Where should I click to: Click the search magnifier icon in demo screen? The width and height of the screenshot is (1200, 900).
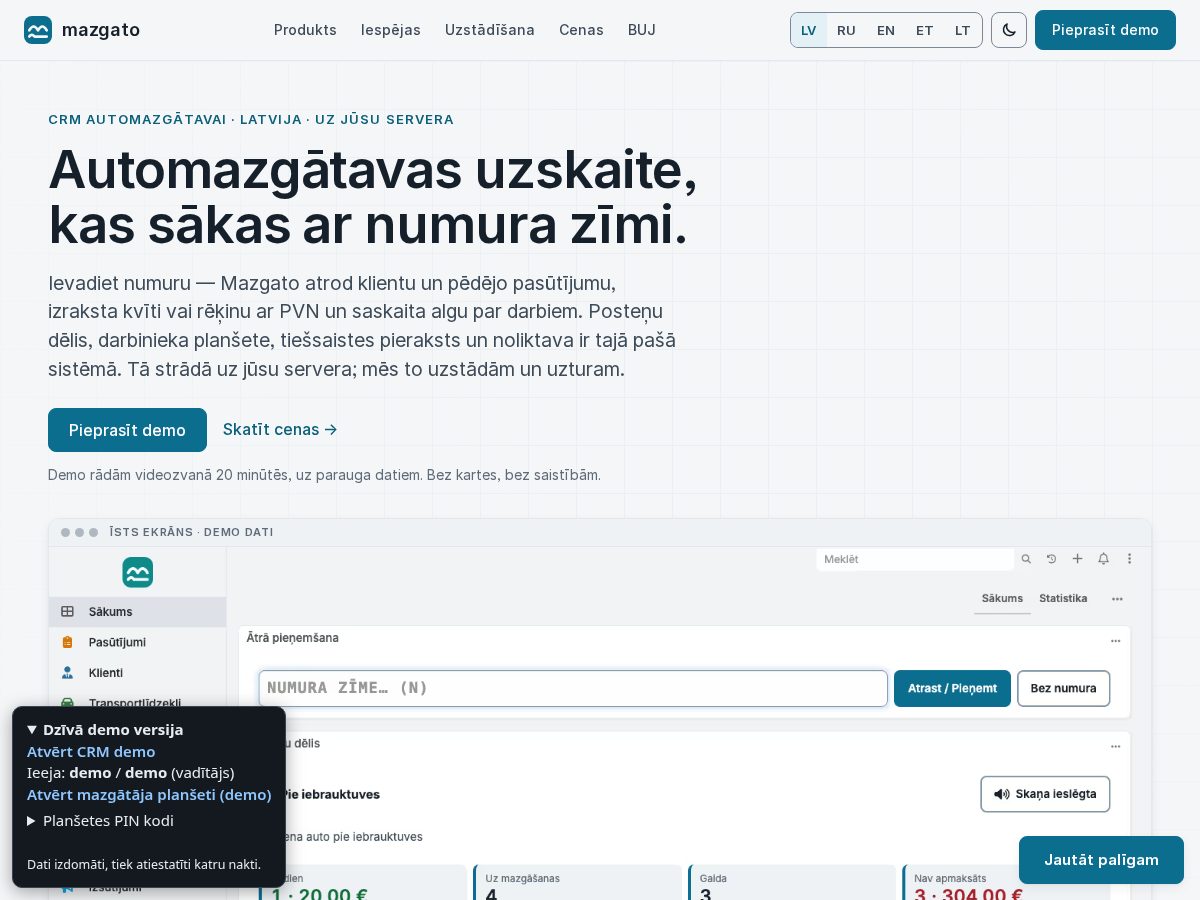tap(1025, 559)
